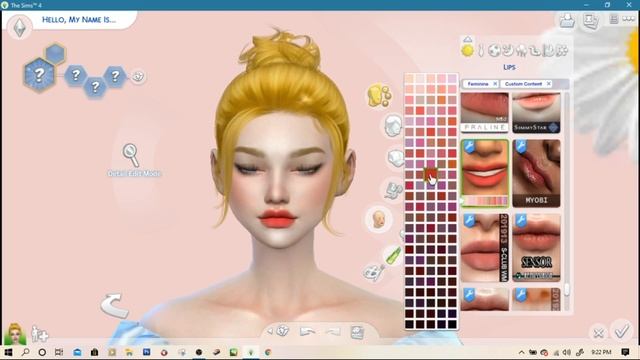Select the Cold Weather snowflake outfit icon
This screenshot has width=640, height=360.
point(562,51)
